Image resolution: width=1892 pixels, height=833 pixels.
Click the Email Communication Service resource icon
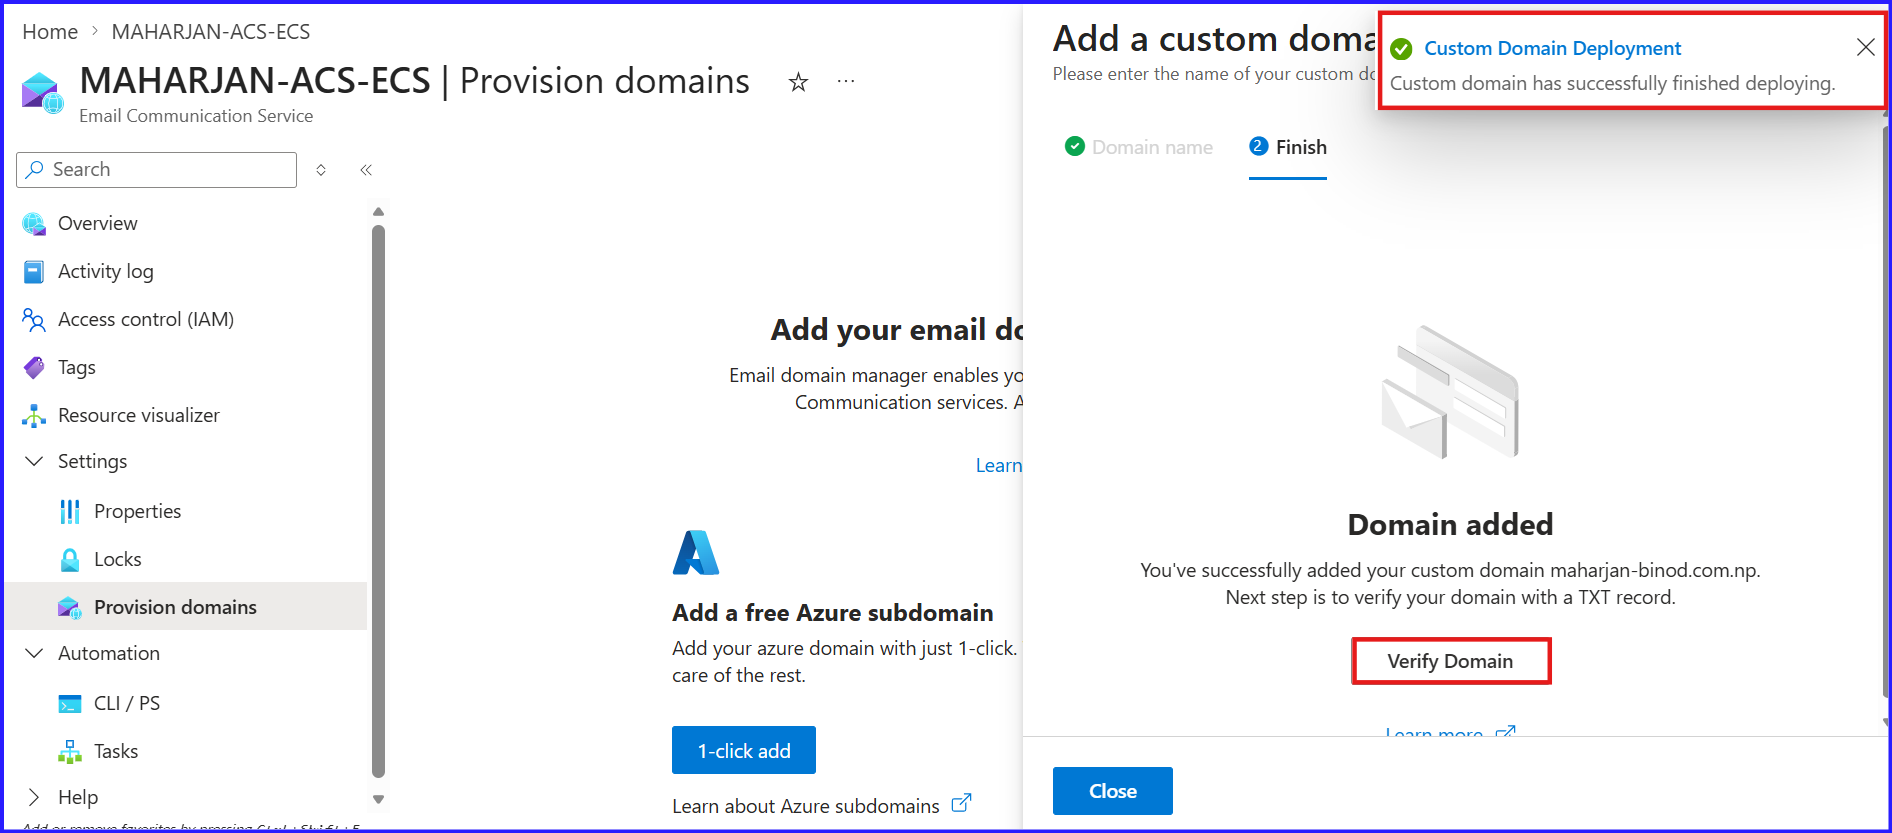(42, 93)
